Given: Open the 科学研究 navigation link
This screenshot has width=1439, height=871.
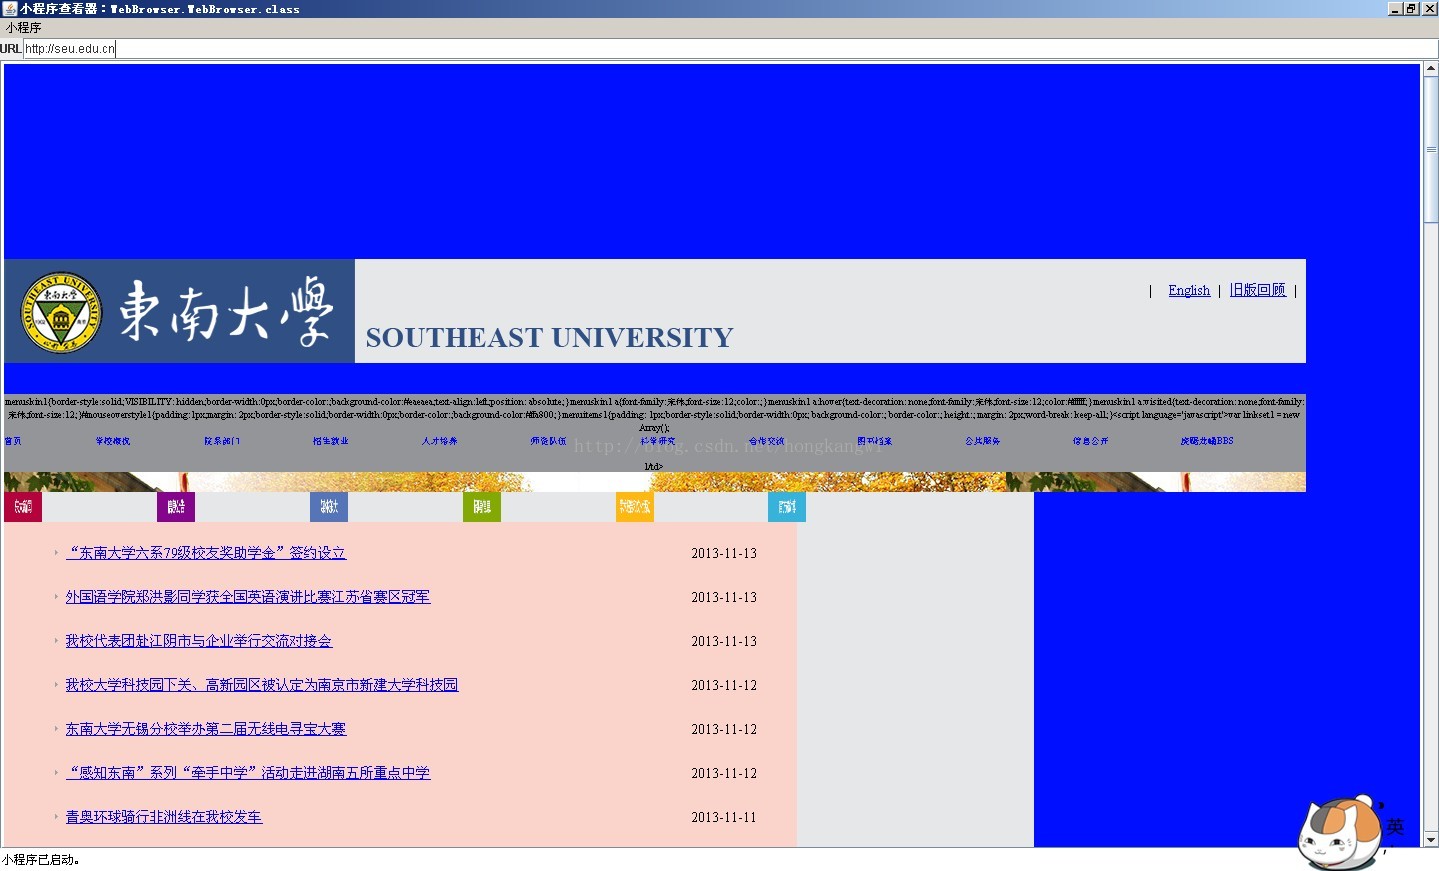Looking at the screenshot, I should pyautogui.click(x=658, y=441).
